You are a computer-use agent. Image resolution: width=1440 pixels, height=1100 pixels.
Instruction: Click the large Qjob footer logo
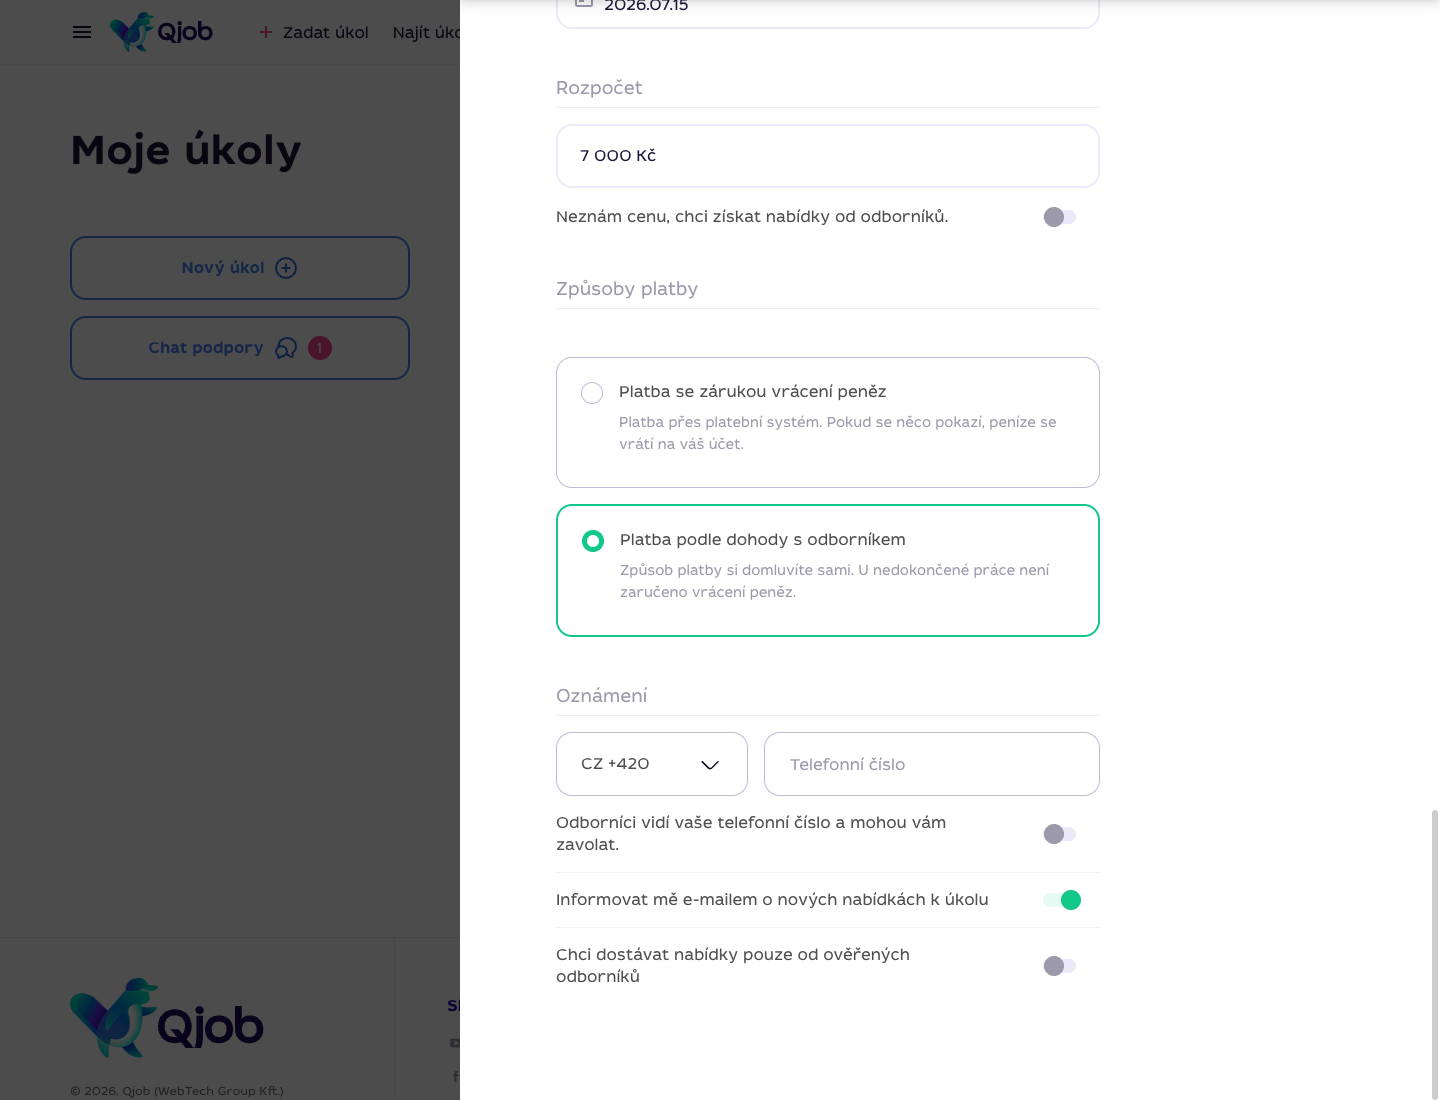[167, 1018]
